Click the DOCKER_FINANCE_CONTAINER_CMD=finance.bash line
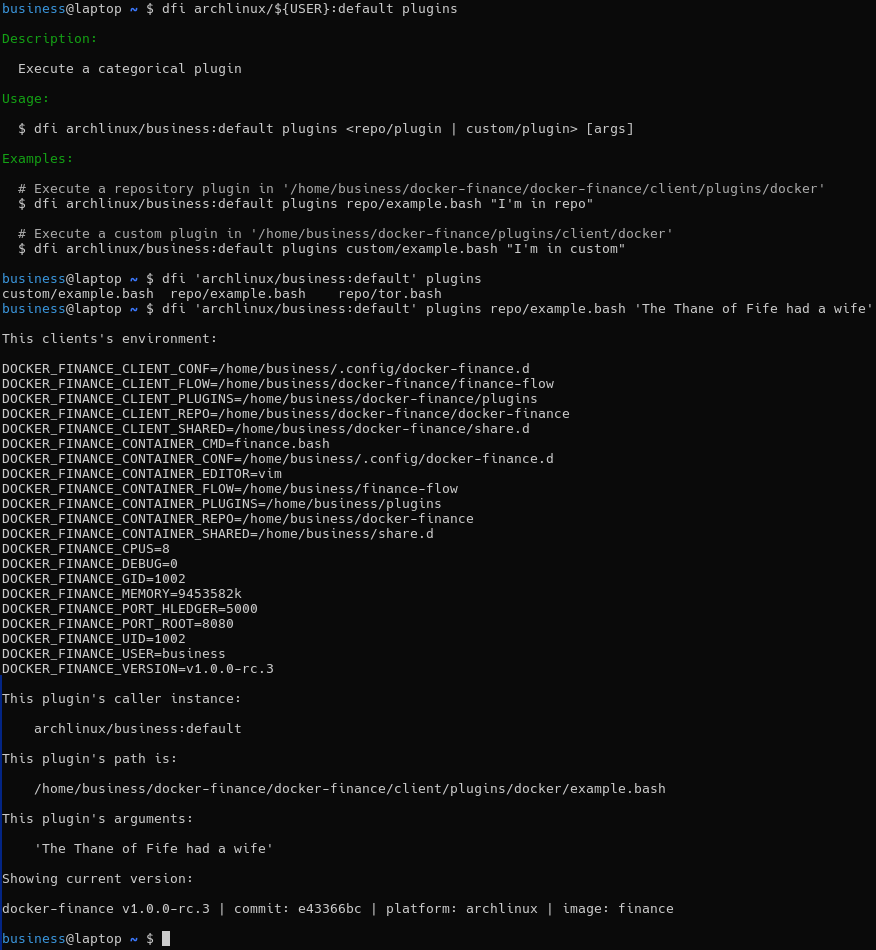The image size is (876, 950). pos(166,444)
